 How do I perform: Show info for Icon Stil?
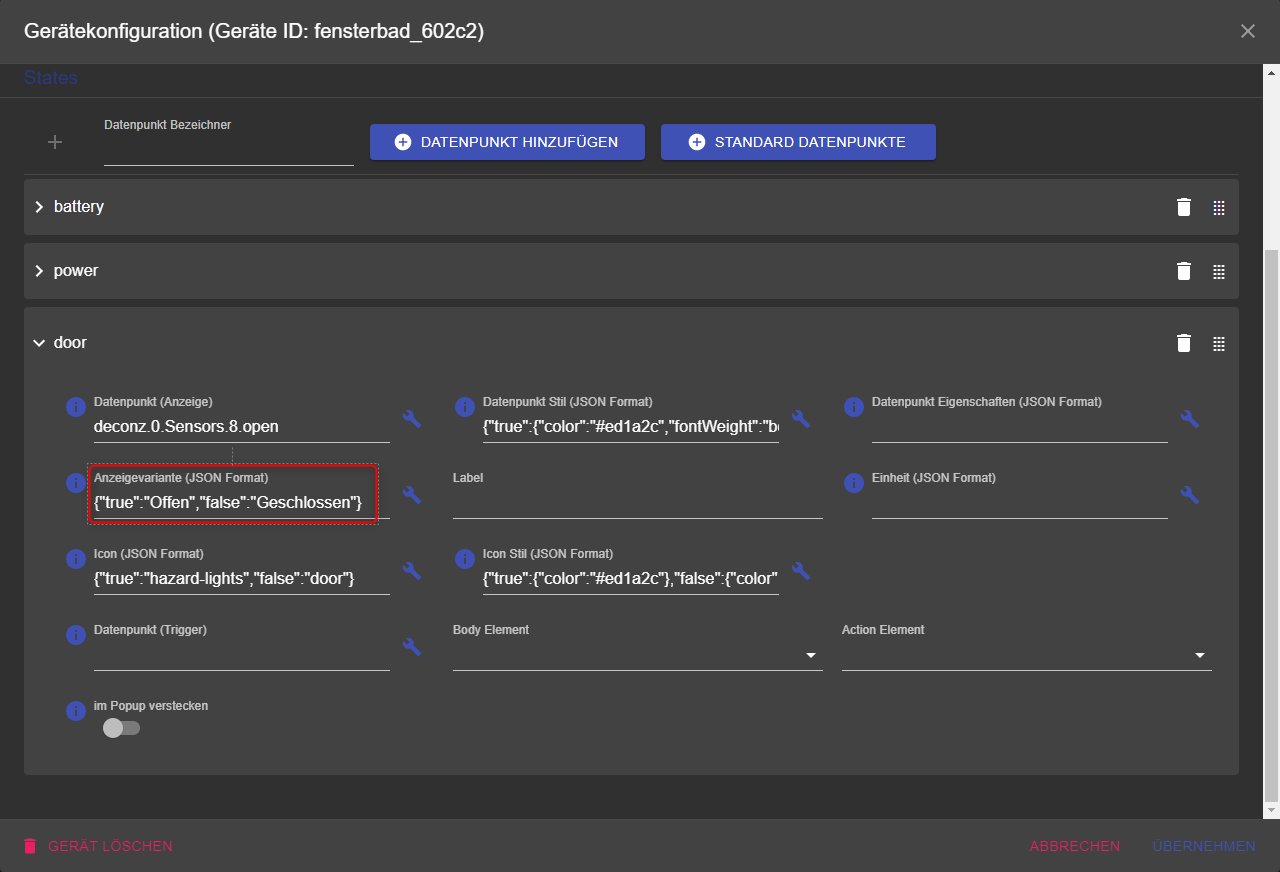464,559
